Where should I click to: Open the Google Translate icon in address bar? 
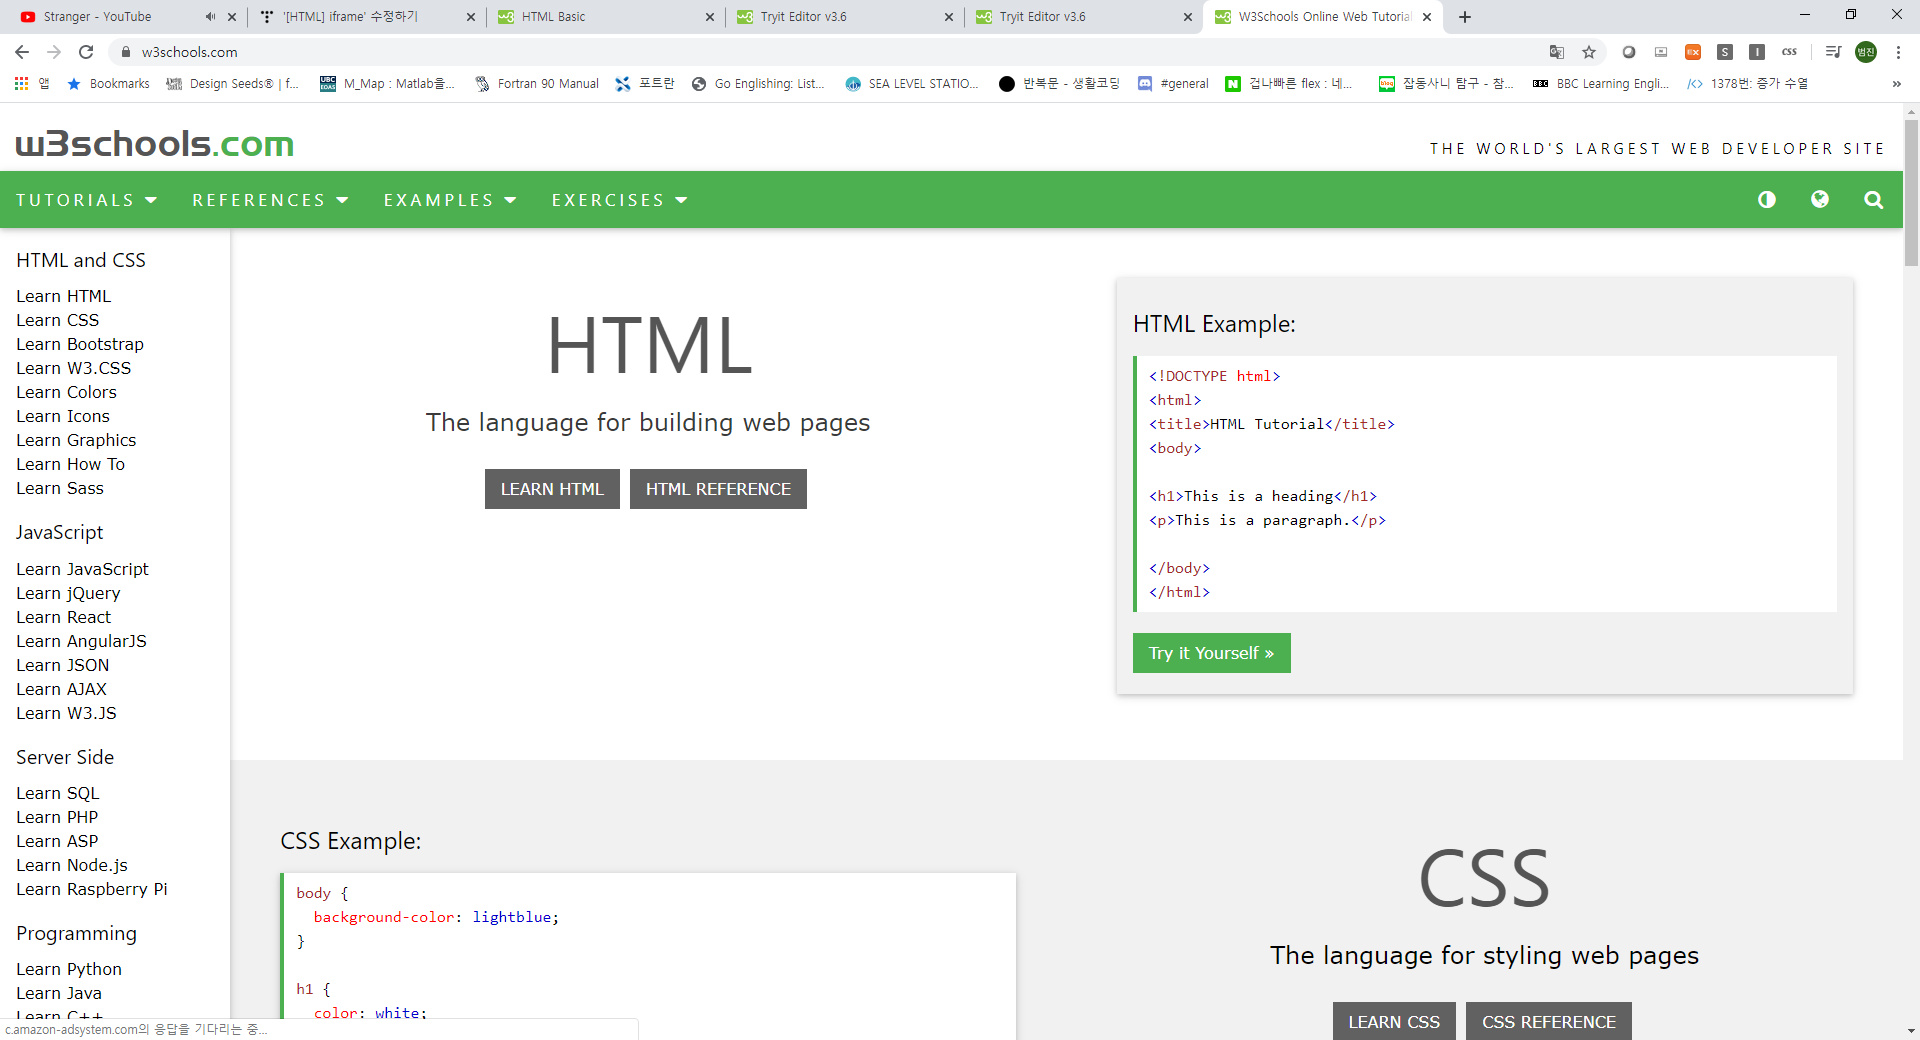click(x=1557, y=52)
